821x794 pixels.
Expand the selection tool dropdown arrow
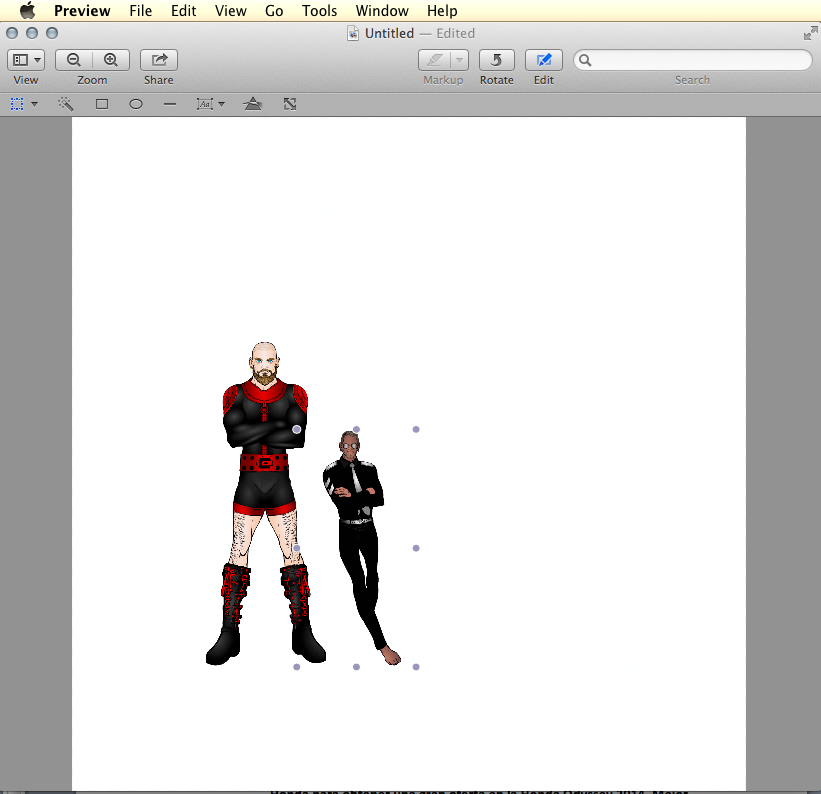coord(34,104)
